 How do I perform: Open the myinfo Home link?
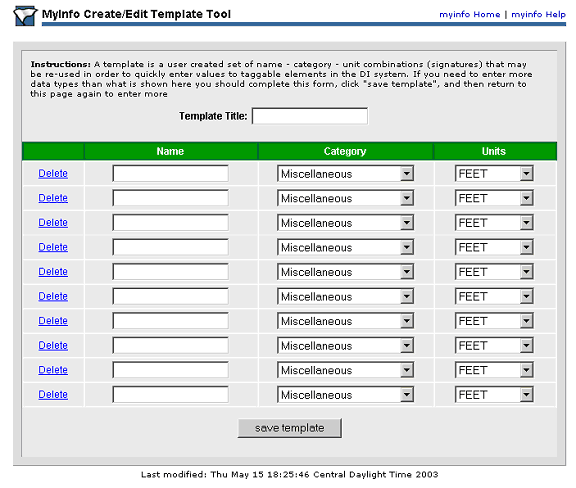tap(469, 14)
